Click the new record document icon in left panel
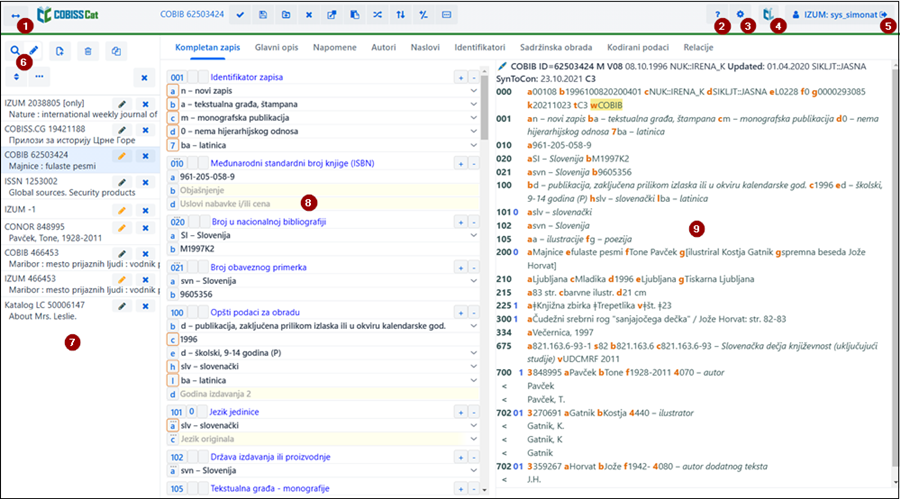This screenshot has width=900, height=499. point(60,51)
